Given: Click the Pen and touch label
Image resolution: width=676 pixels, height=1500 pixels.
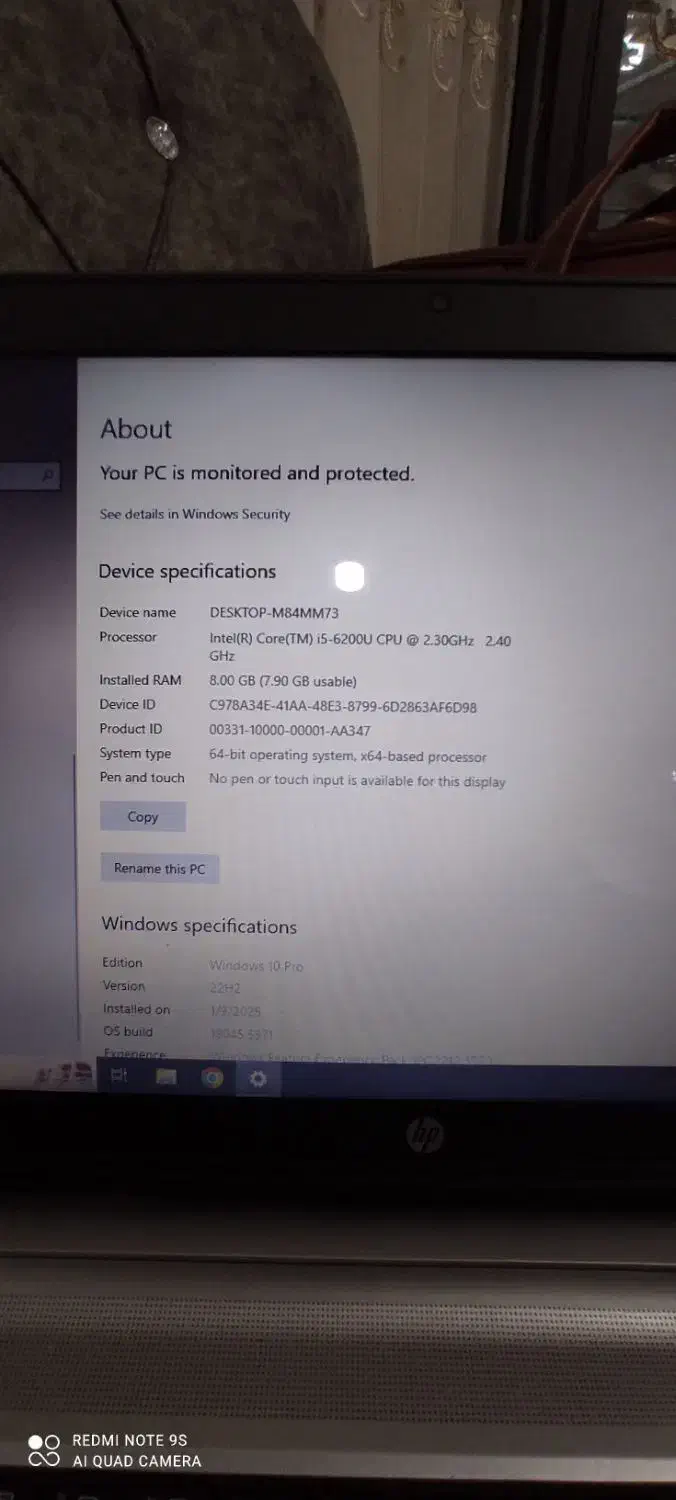Looking at the screenshot, I should coord(142,777).
